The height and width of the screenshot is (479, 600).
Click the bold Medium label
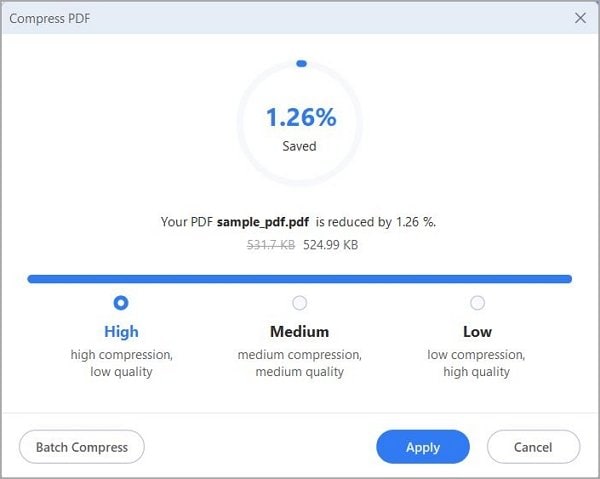click(299, 331)
